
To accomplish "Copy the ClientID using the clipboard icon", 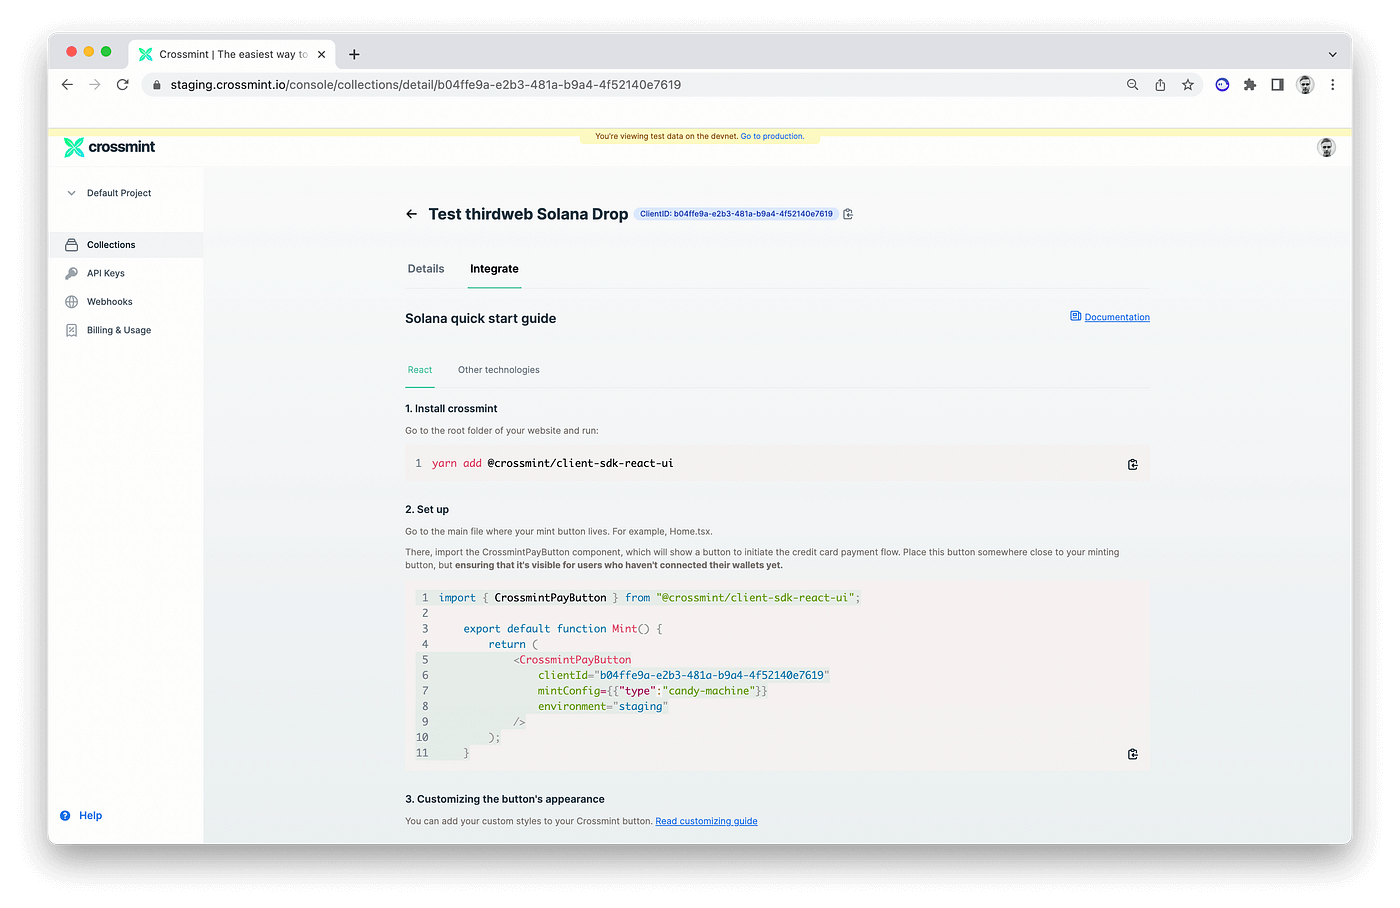I will point(848,214).
